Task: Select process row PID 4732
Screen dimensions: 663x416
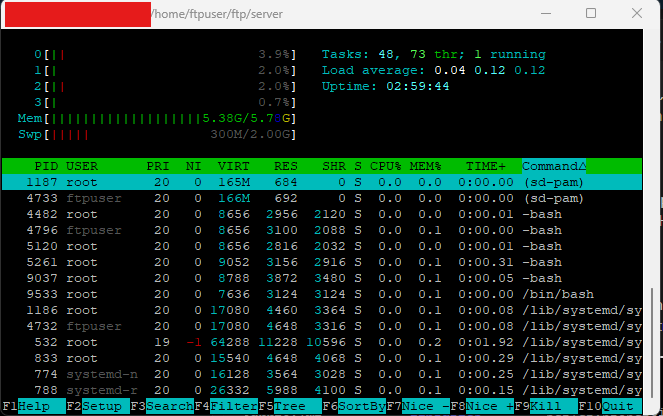Action: [322, 326]
